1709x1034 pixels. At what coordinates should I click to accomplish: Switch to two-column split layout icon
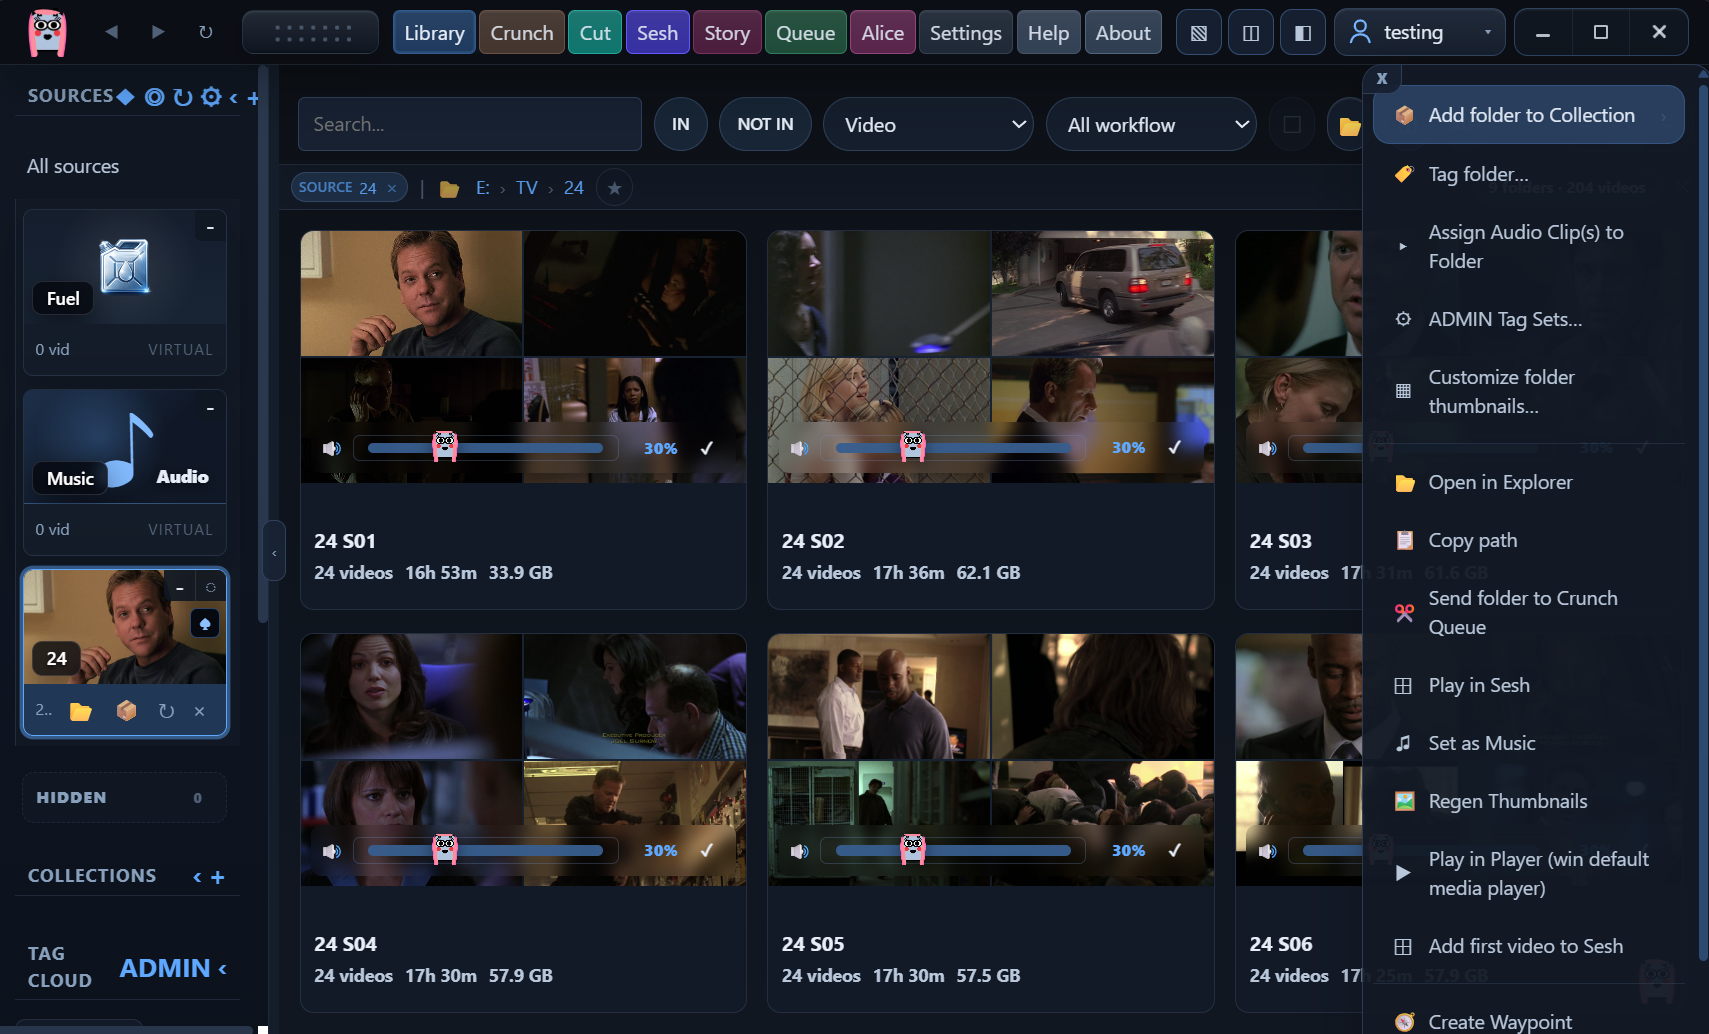point(1250,33)
